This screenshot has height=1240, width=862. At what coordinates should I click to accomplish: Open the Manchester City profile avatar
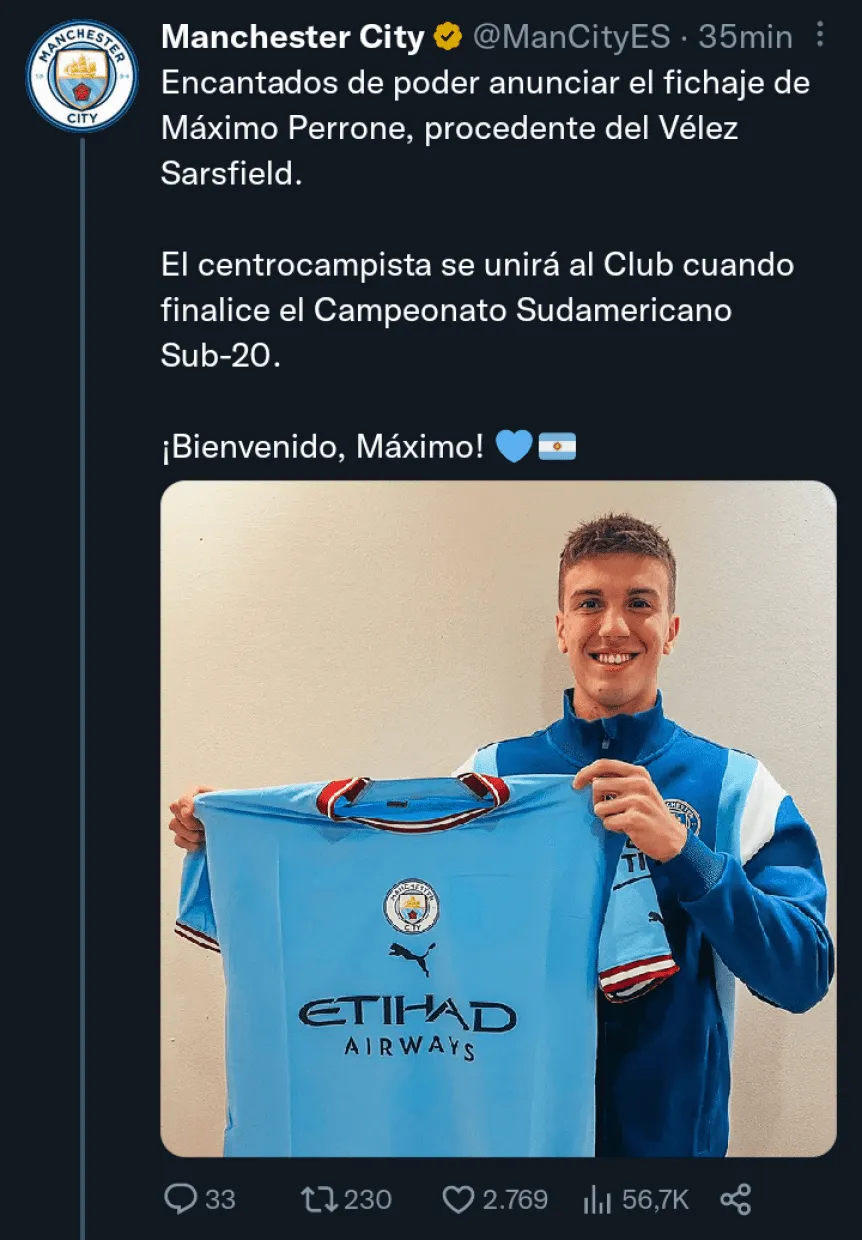81,77
